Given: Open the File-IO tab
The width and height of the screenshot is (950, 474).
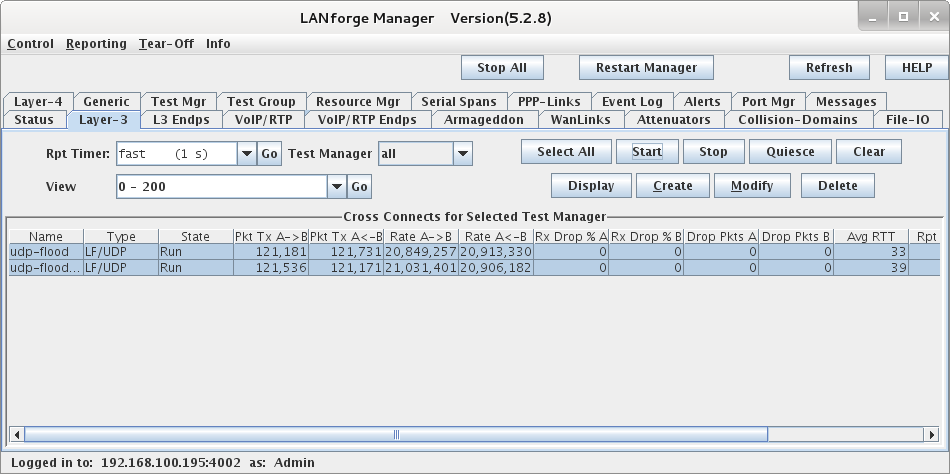Looking at the screenshot, I should (907, 119).
